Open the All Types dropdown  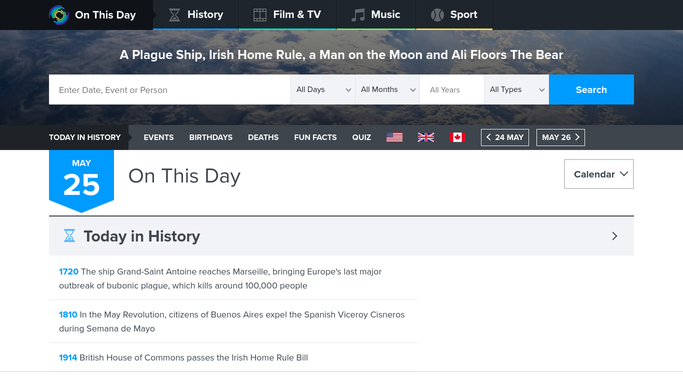(x=516, y=90)
